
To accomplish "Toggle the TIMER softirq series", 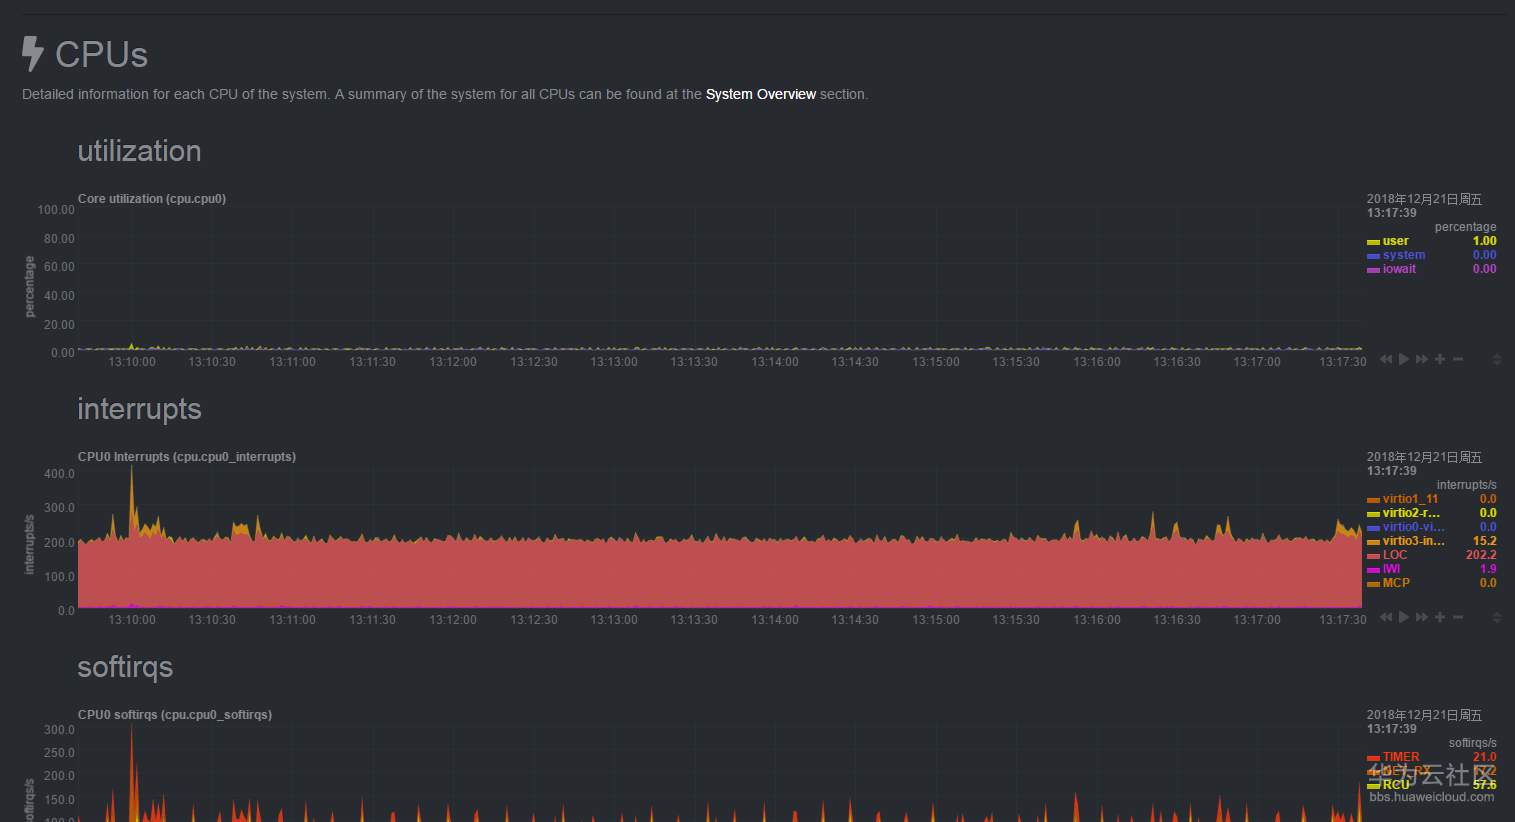I will click(x=1401, y=757).
